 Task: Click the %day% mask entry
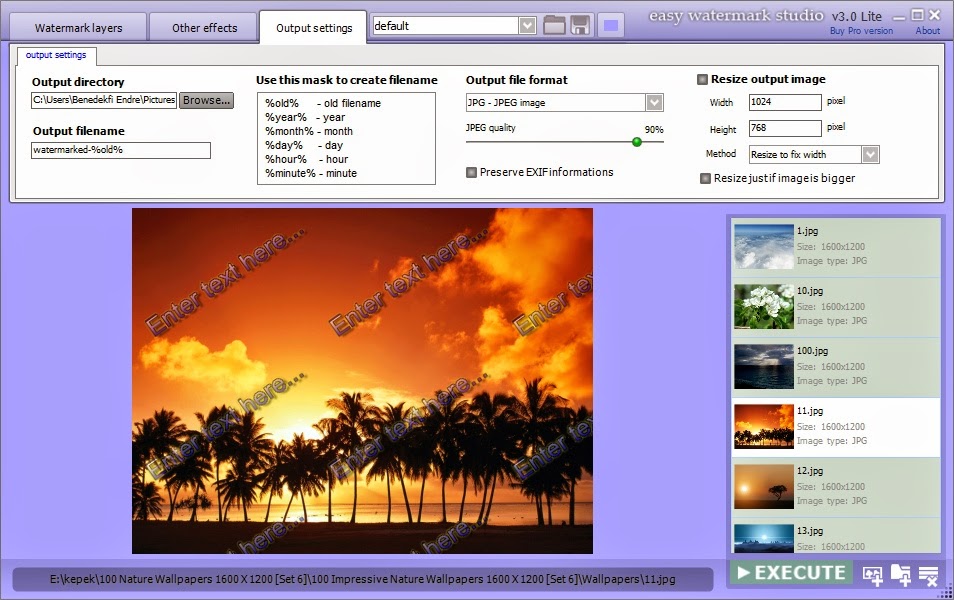pos(304,145)
